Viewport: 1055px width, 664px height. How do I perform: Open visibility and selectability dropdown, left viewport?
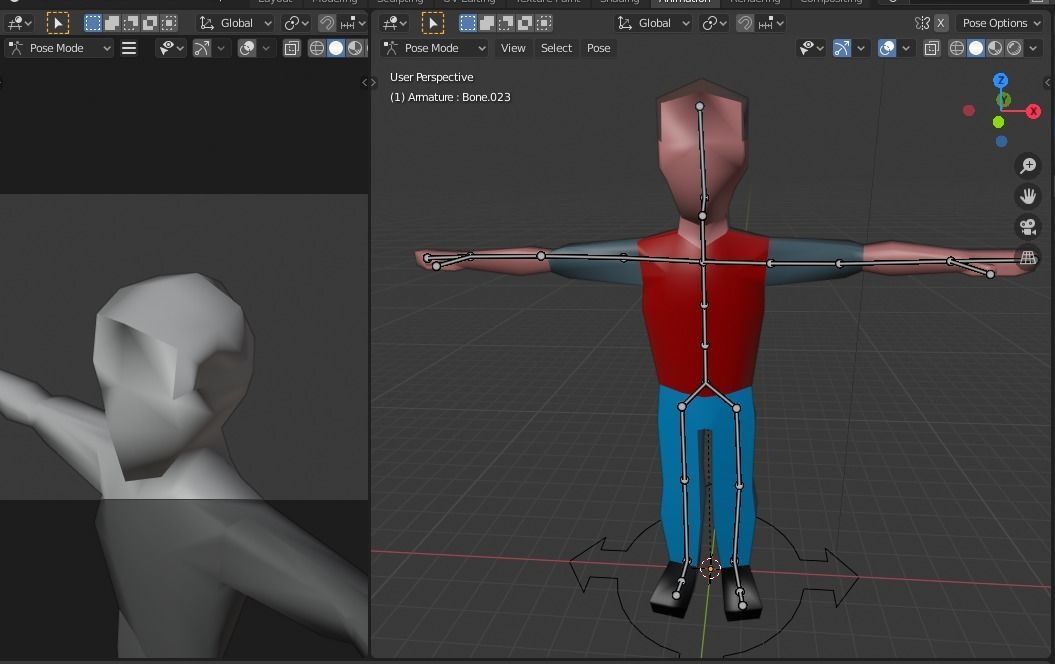click(170, 48)
